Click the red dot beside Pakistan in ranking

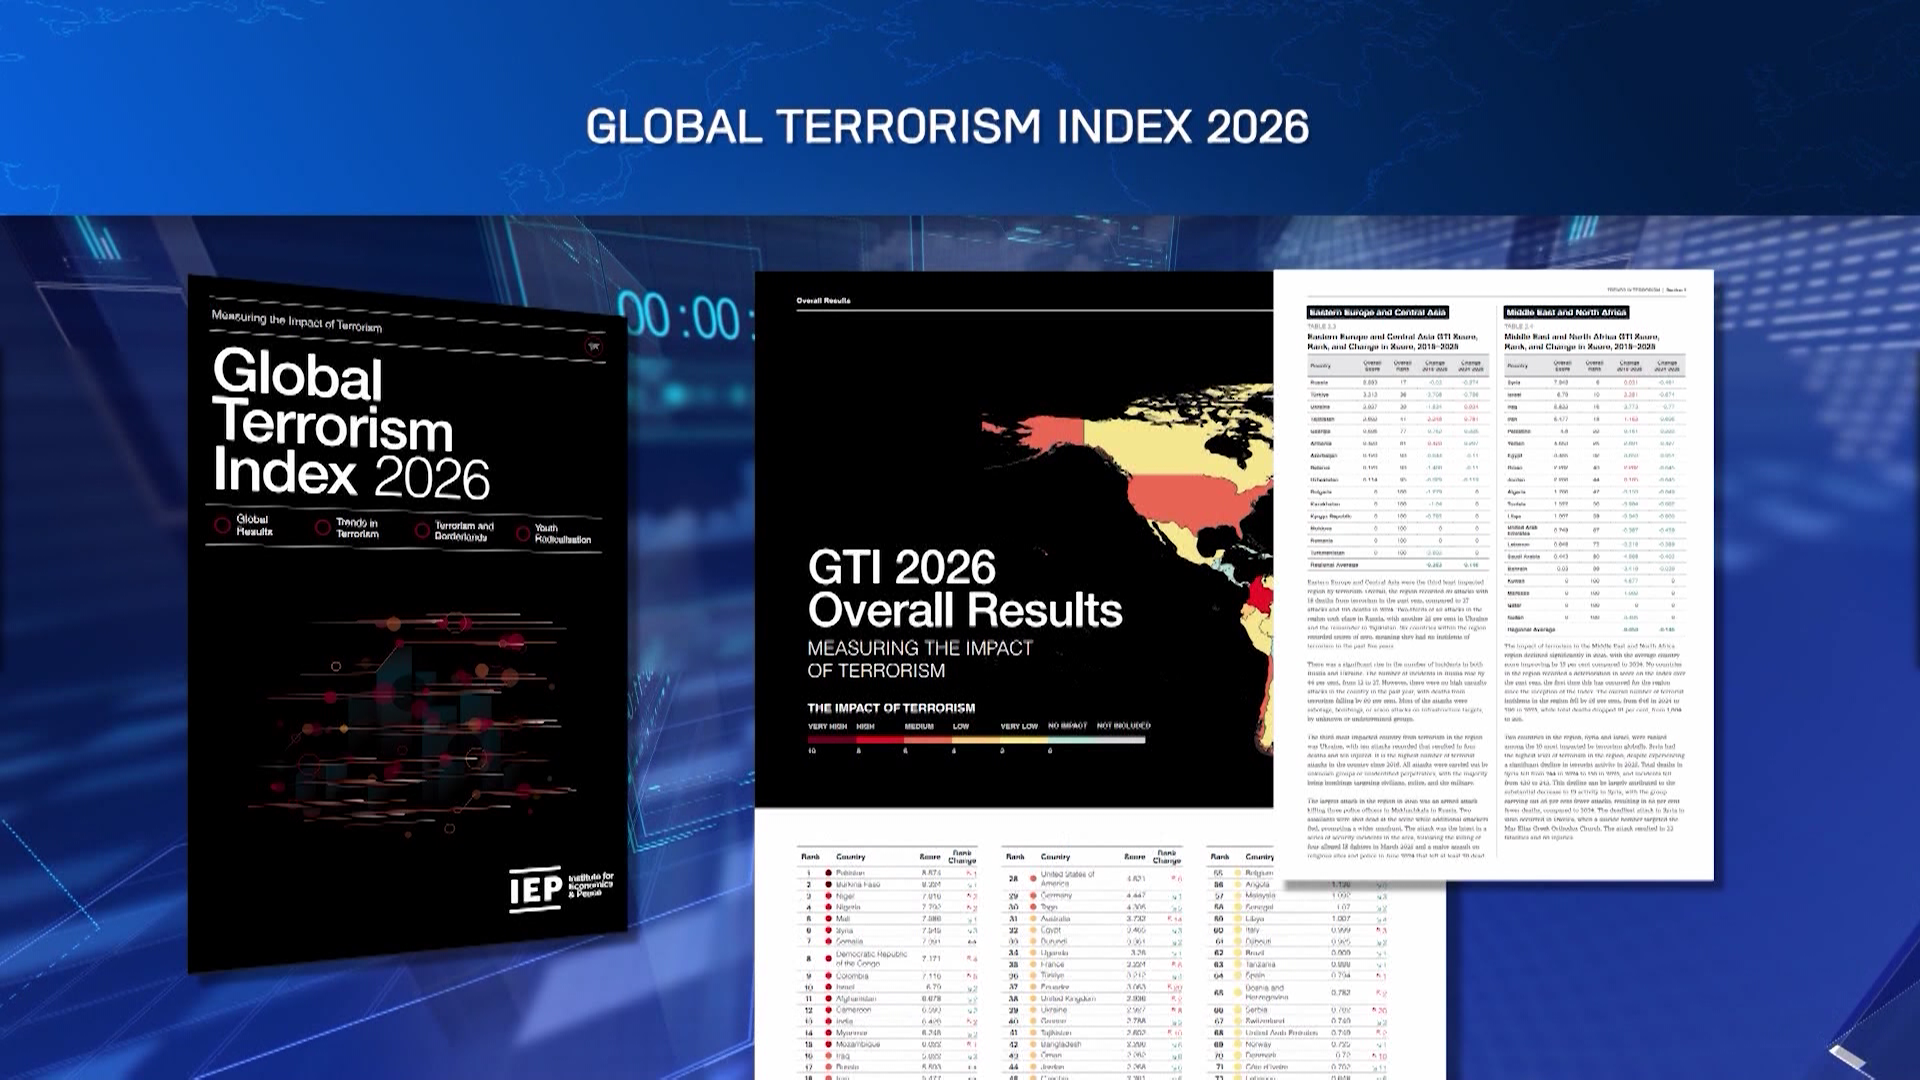point(828,873)
